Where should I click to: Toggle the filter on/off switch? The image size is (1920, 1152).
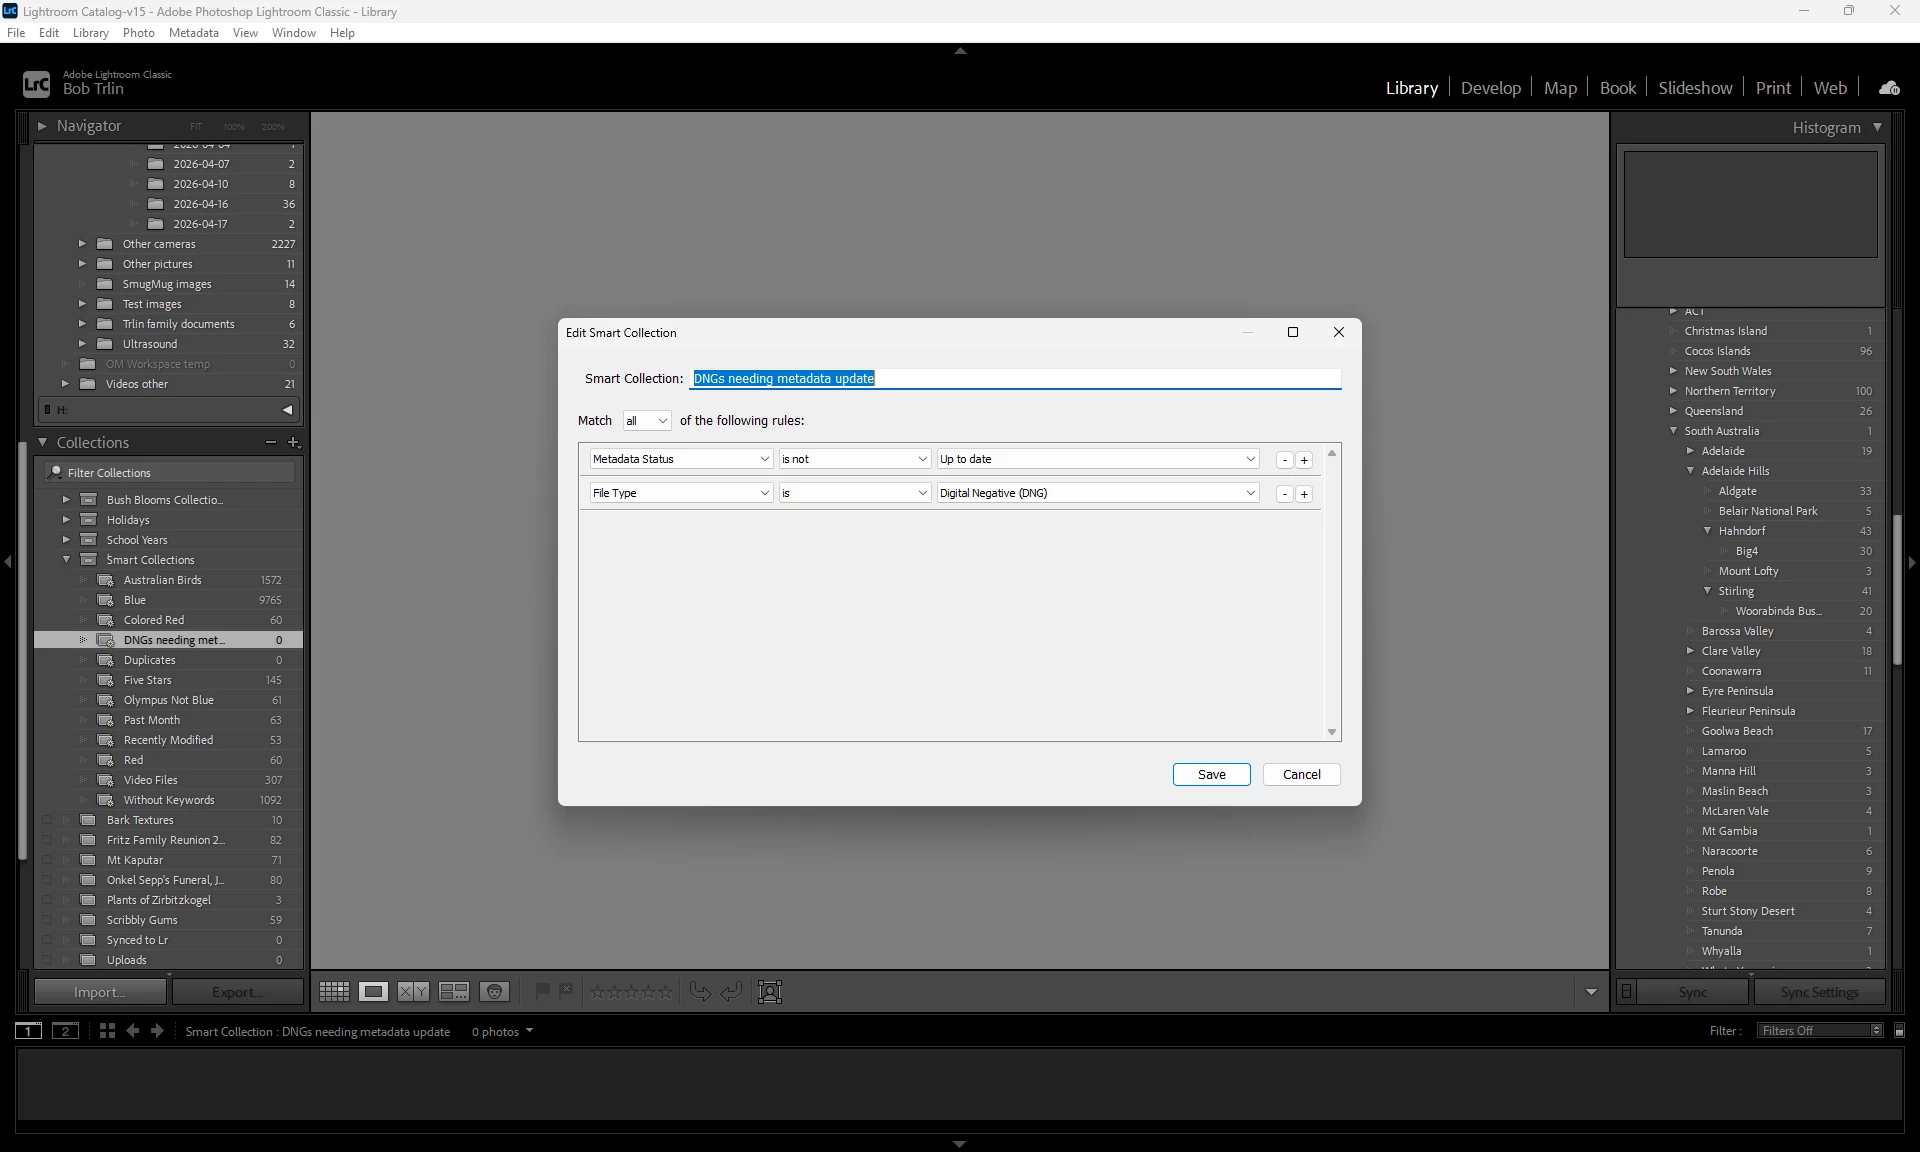1899,1031
